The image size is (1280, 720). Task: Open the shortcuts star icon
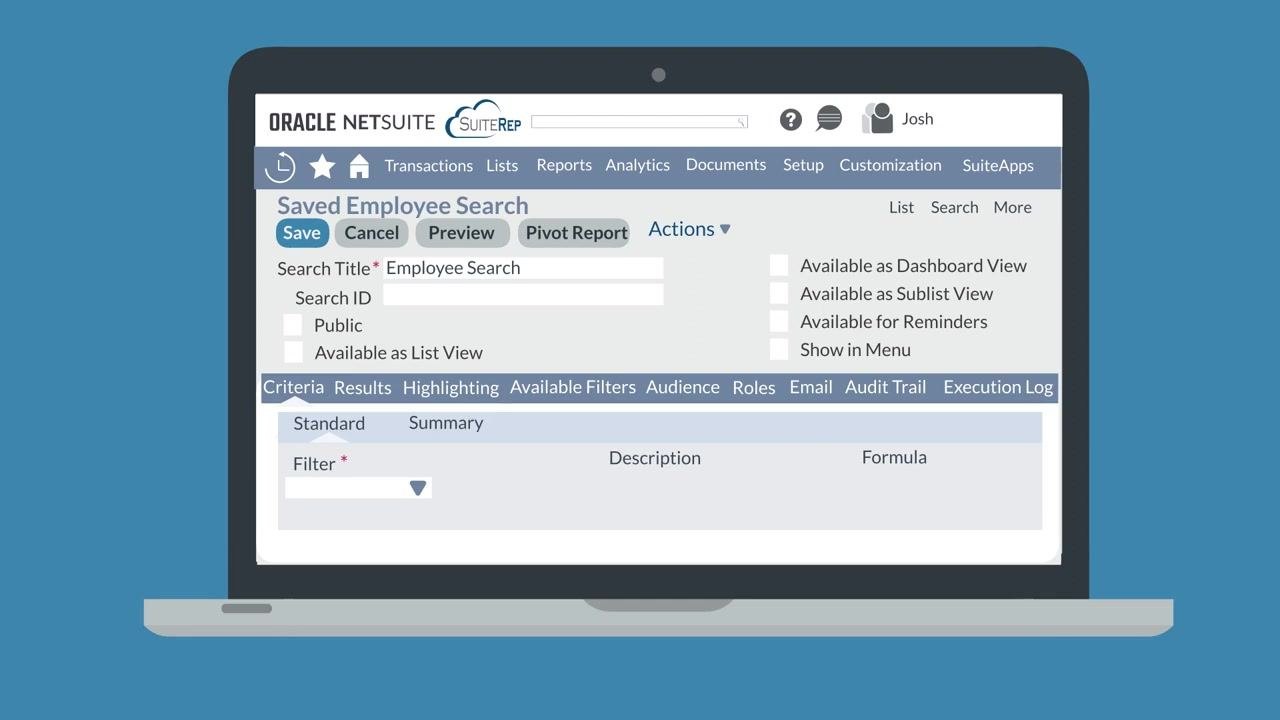(x=322, y=166)
